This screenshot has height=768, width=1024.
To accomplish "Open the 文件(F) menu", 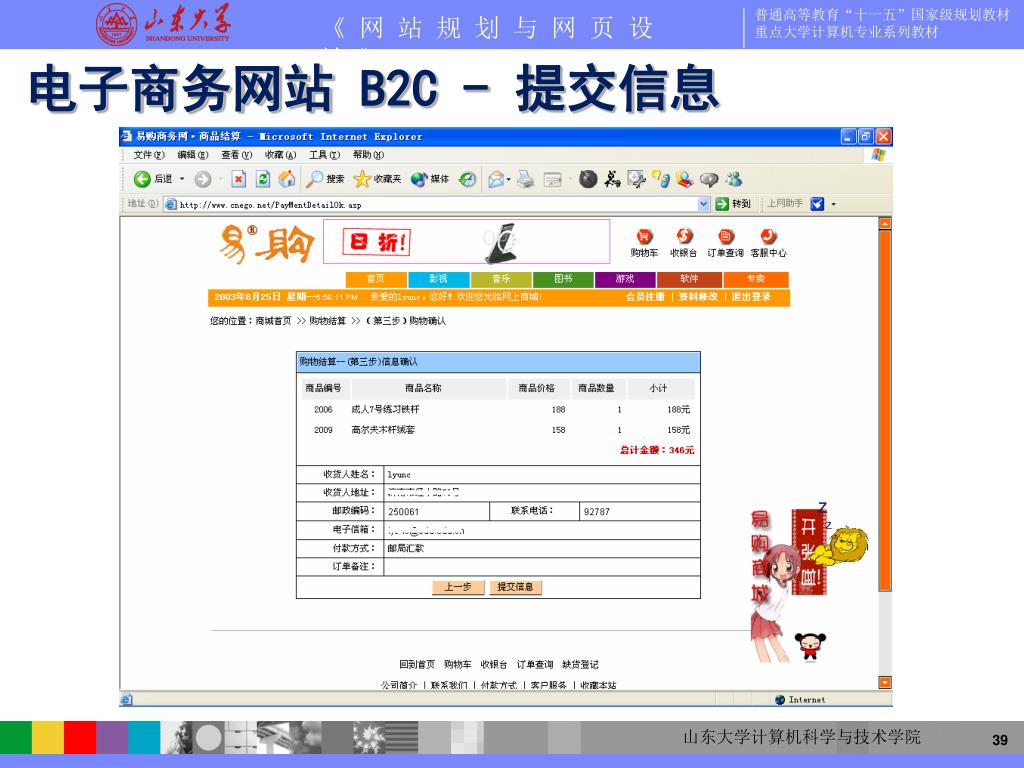I will click(x=149, y=155).
